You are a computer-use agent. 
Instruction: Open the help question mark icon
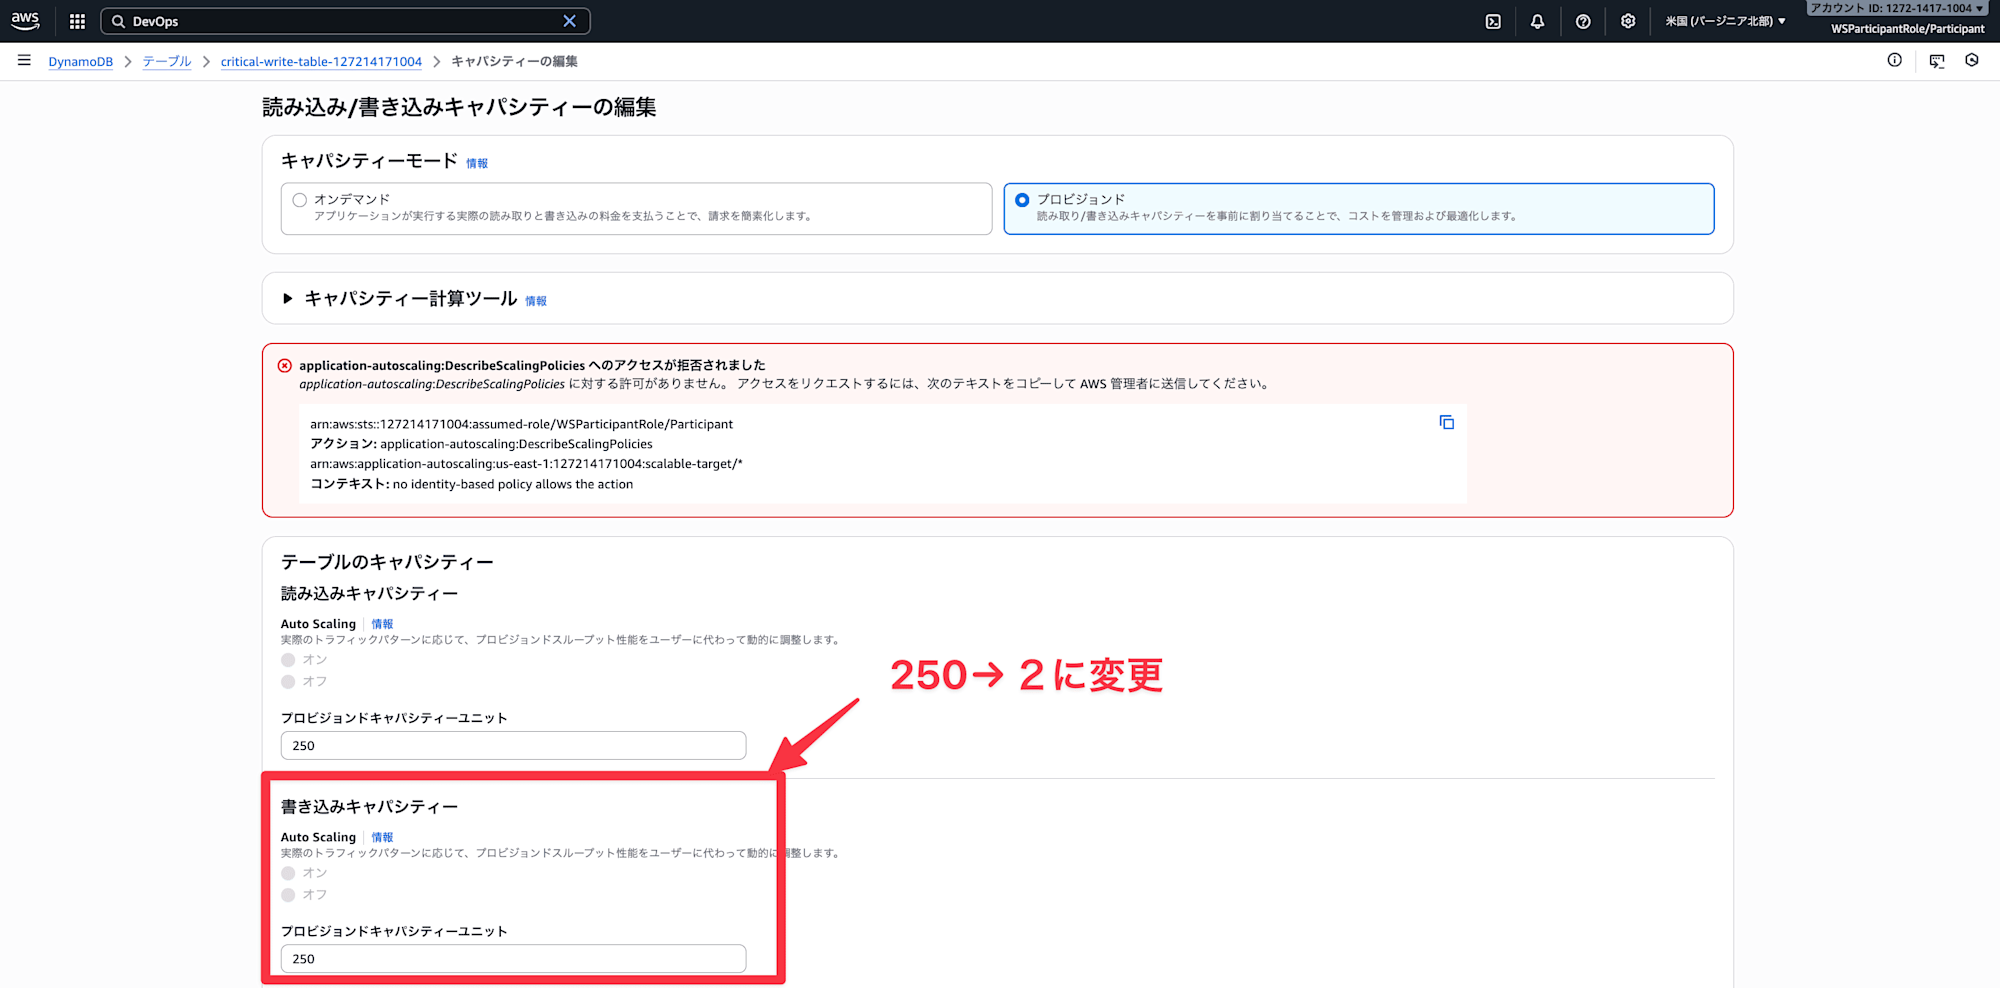point(1583,21)
